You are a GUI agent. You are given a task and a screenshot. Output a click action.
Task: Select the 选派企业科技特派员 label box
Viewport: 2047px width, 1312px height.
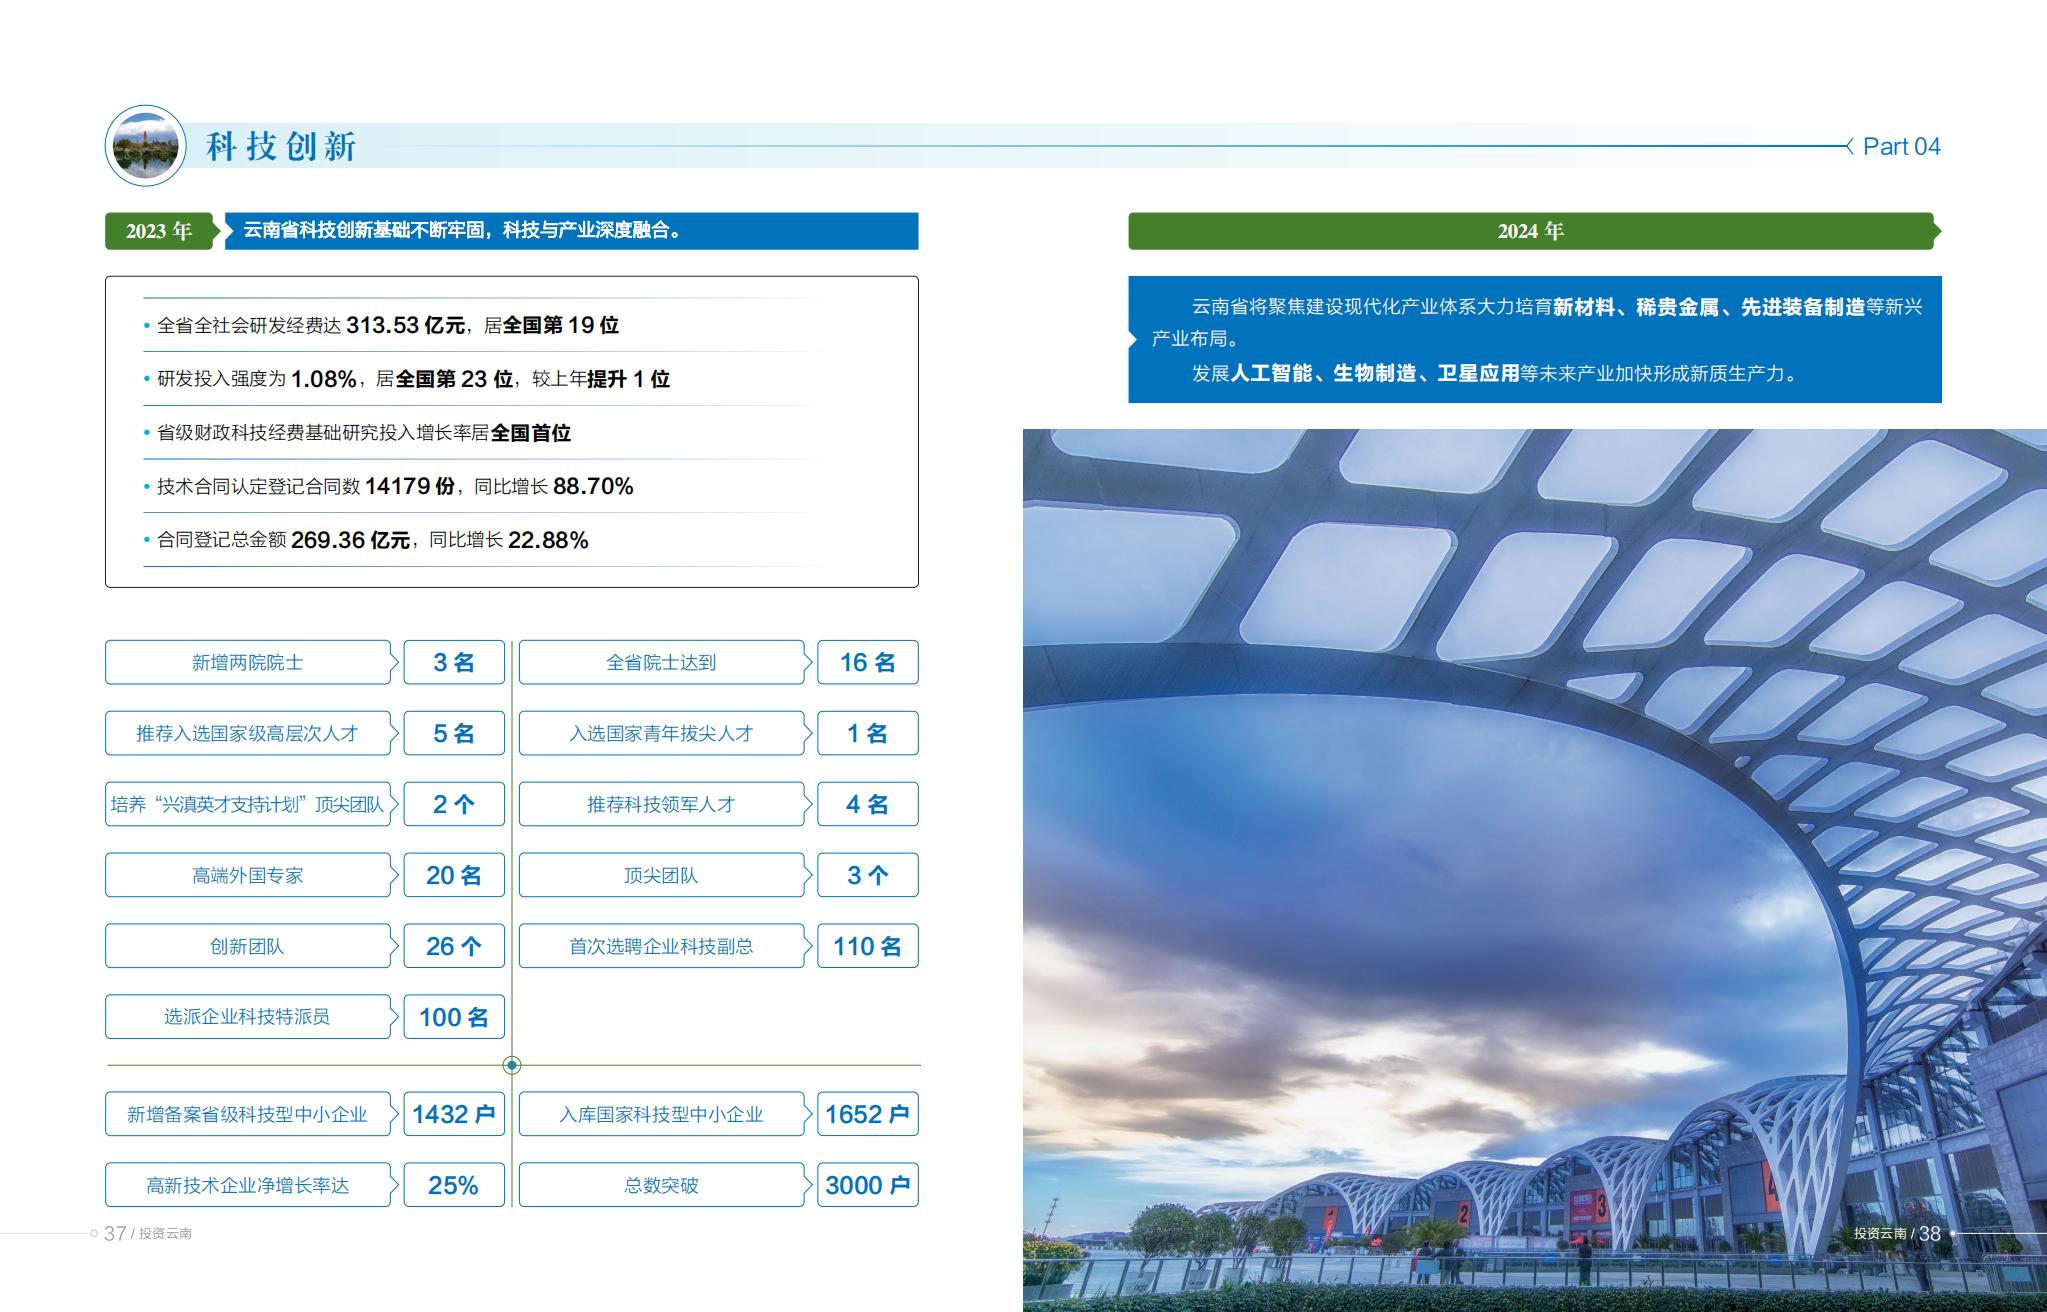click(248, 1017)
